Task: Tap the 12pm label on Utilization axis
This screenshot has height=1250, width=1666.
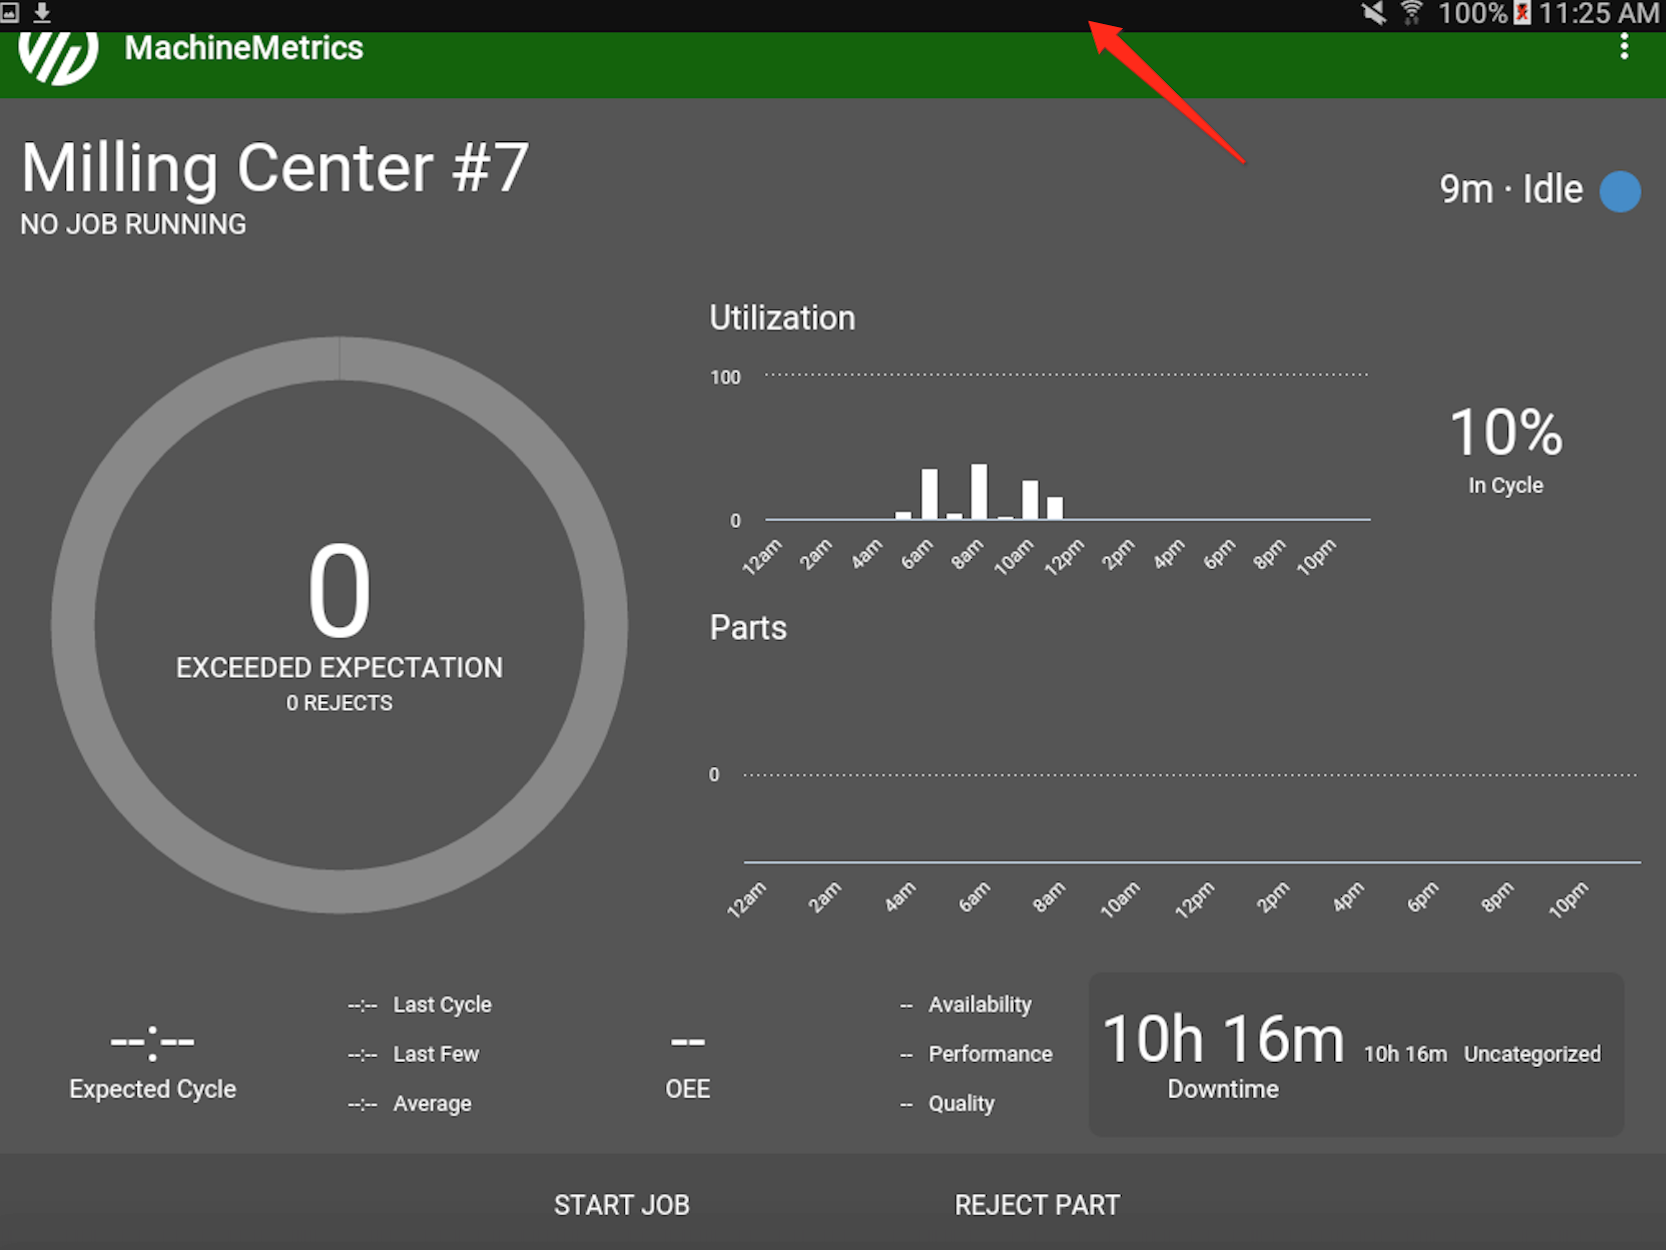Action: click(1064, 557)
